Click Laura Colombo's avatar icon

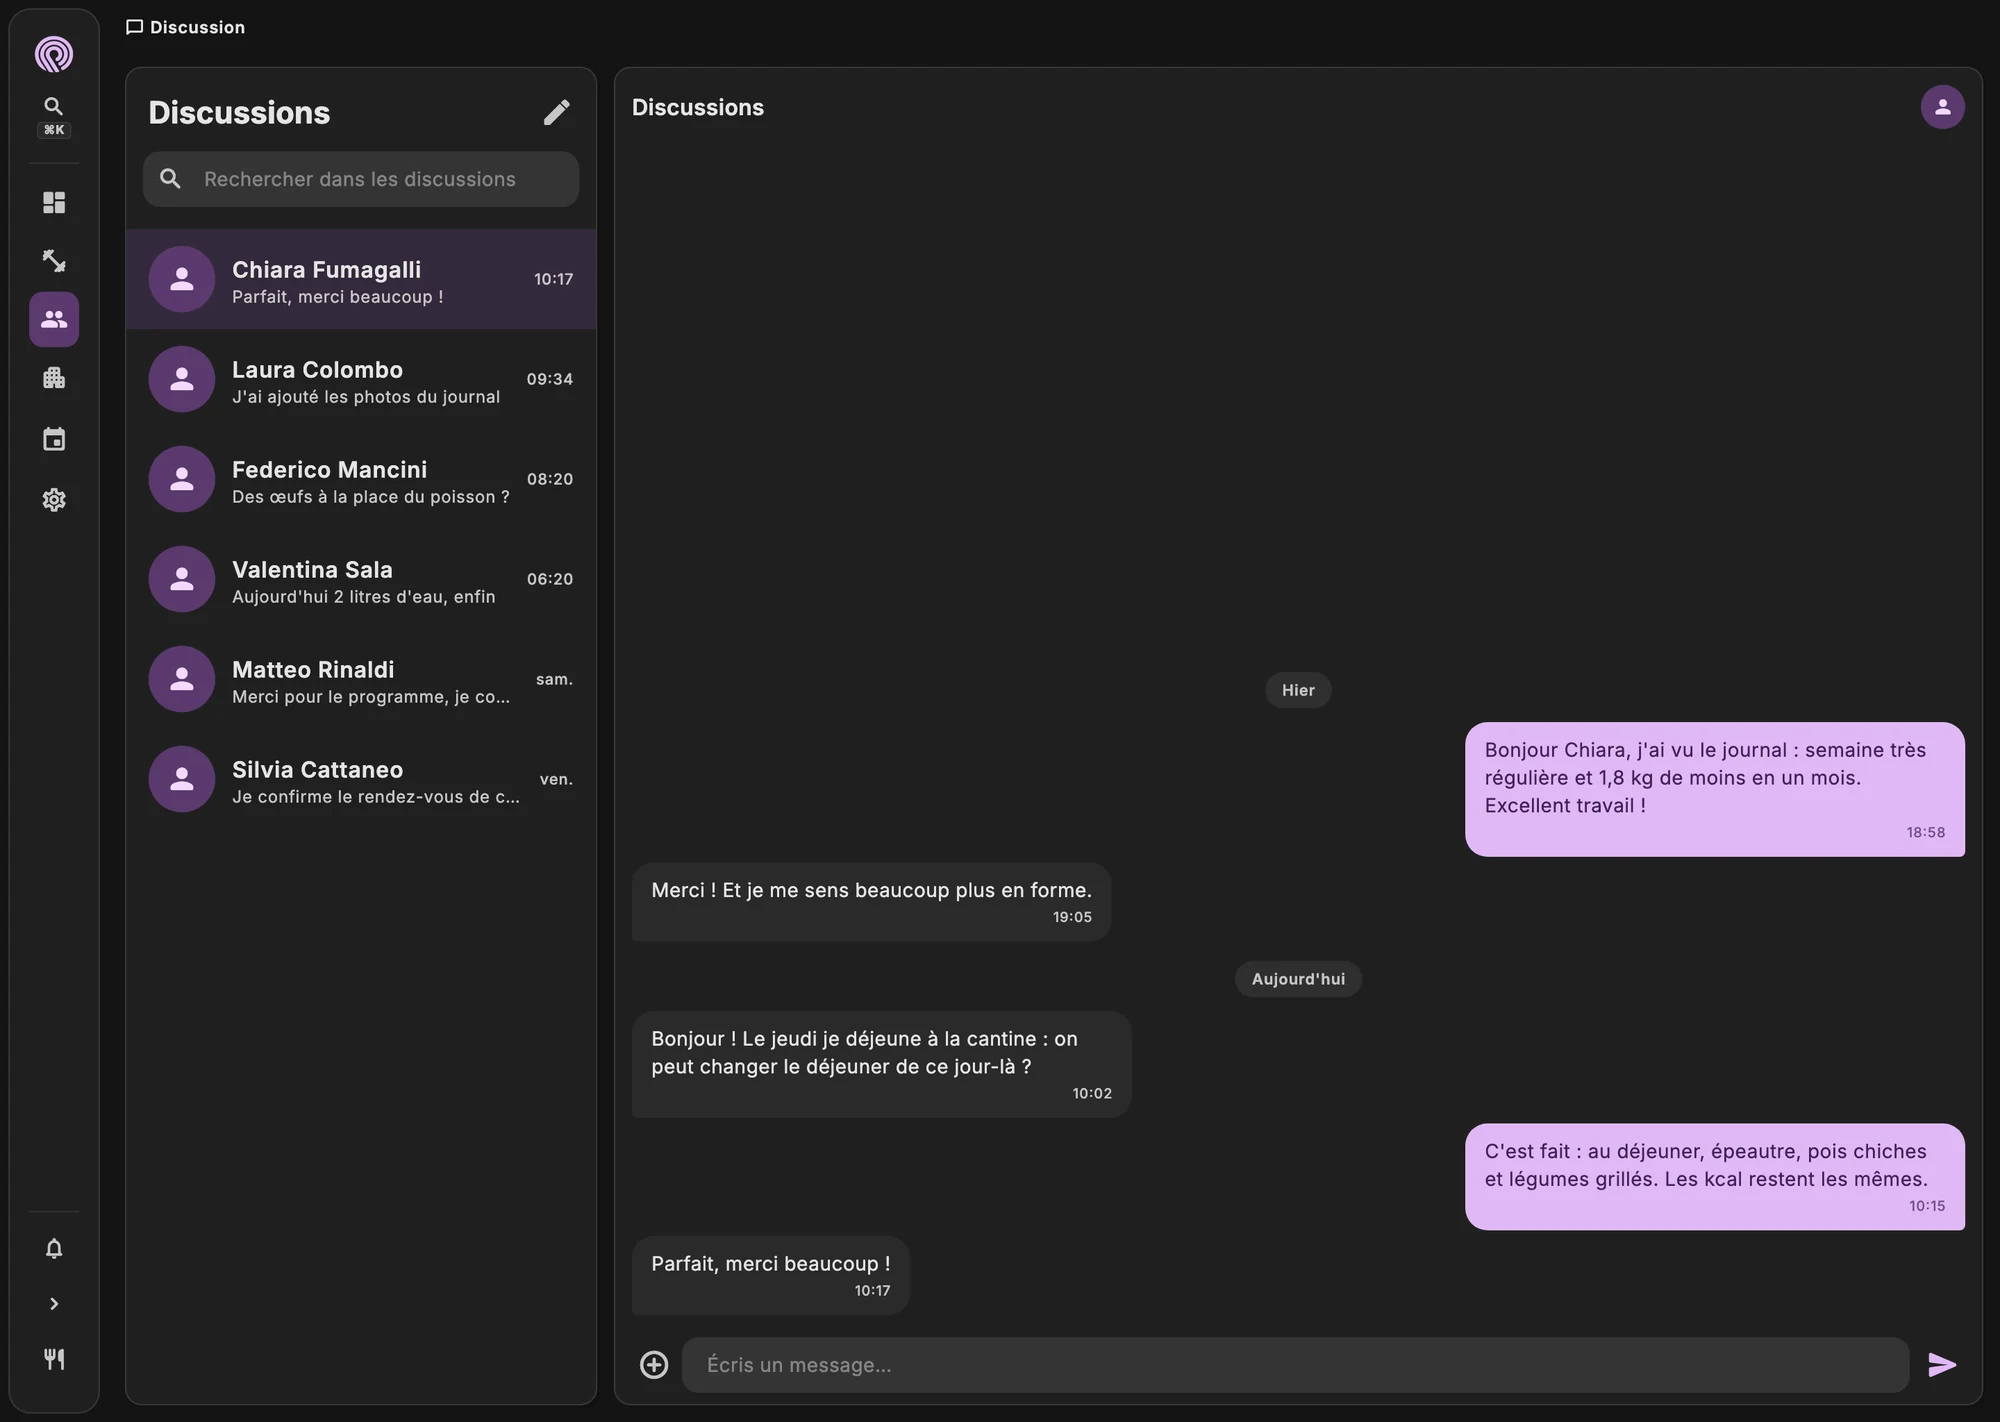182,379
